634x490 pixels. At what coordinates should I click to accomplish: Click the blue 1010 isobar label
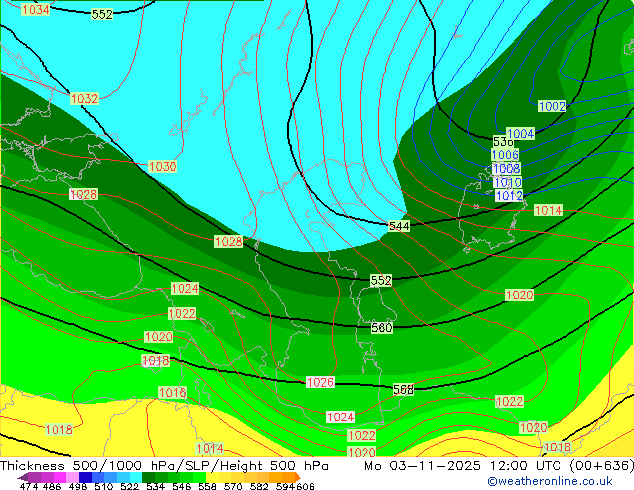[x=508, y=182]
